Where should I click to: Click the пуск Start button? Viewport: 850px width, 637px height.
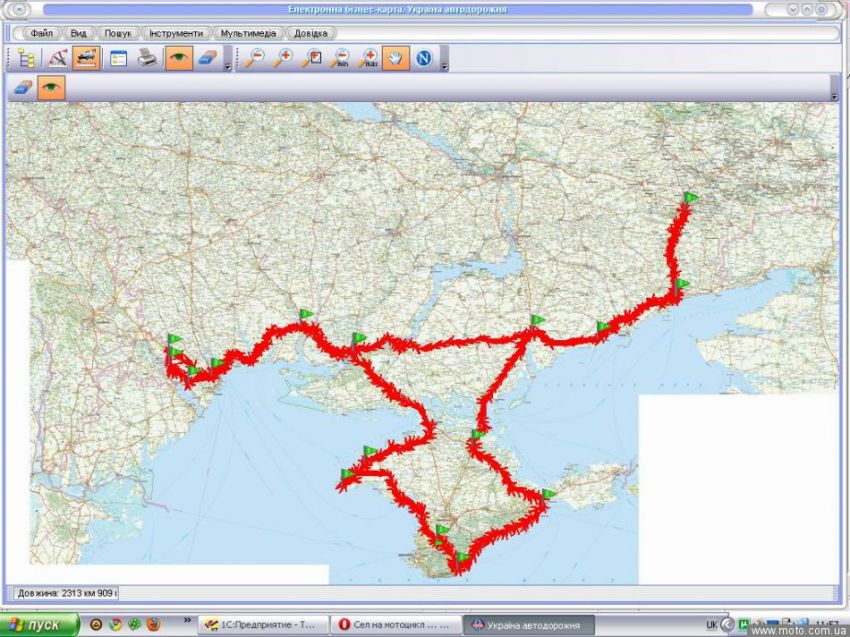[38, 625]
